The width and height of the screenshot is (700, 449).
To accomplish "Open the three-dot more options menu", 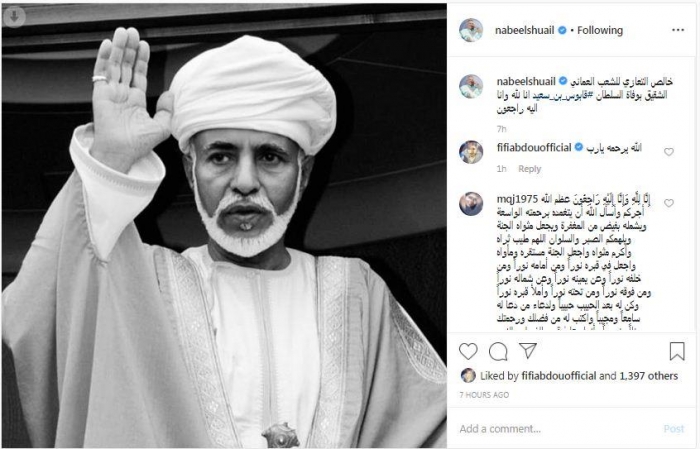I will coord(678,30).
